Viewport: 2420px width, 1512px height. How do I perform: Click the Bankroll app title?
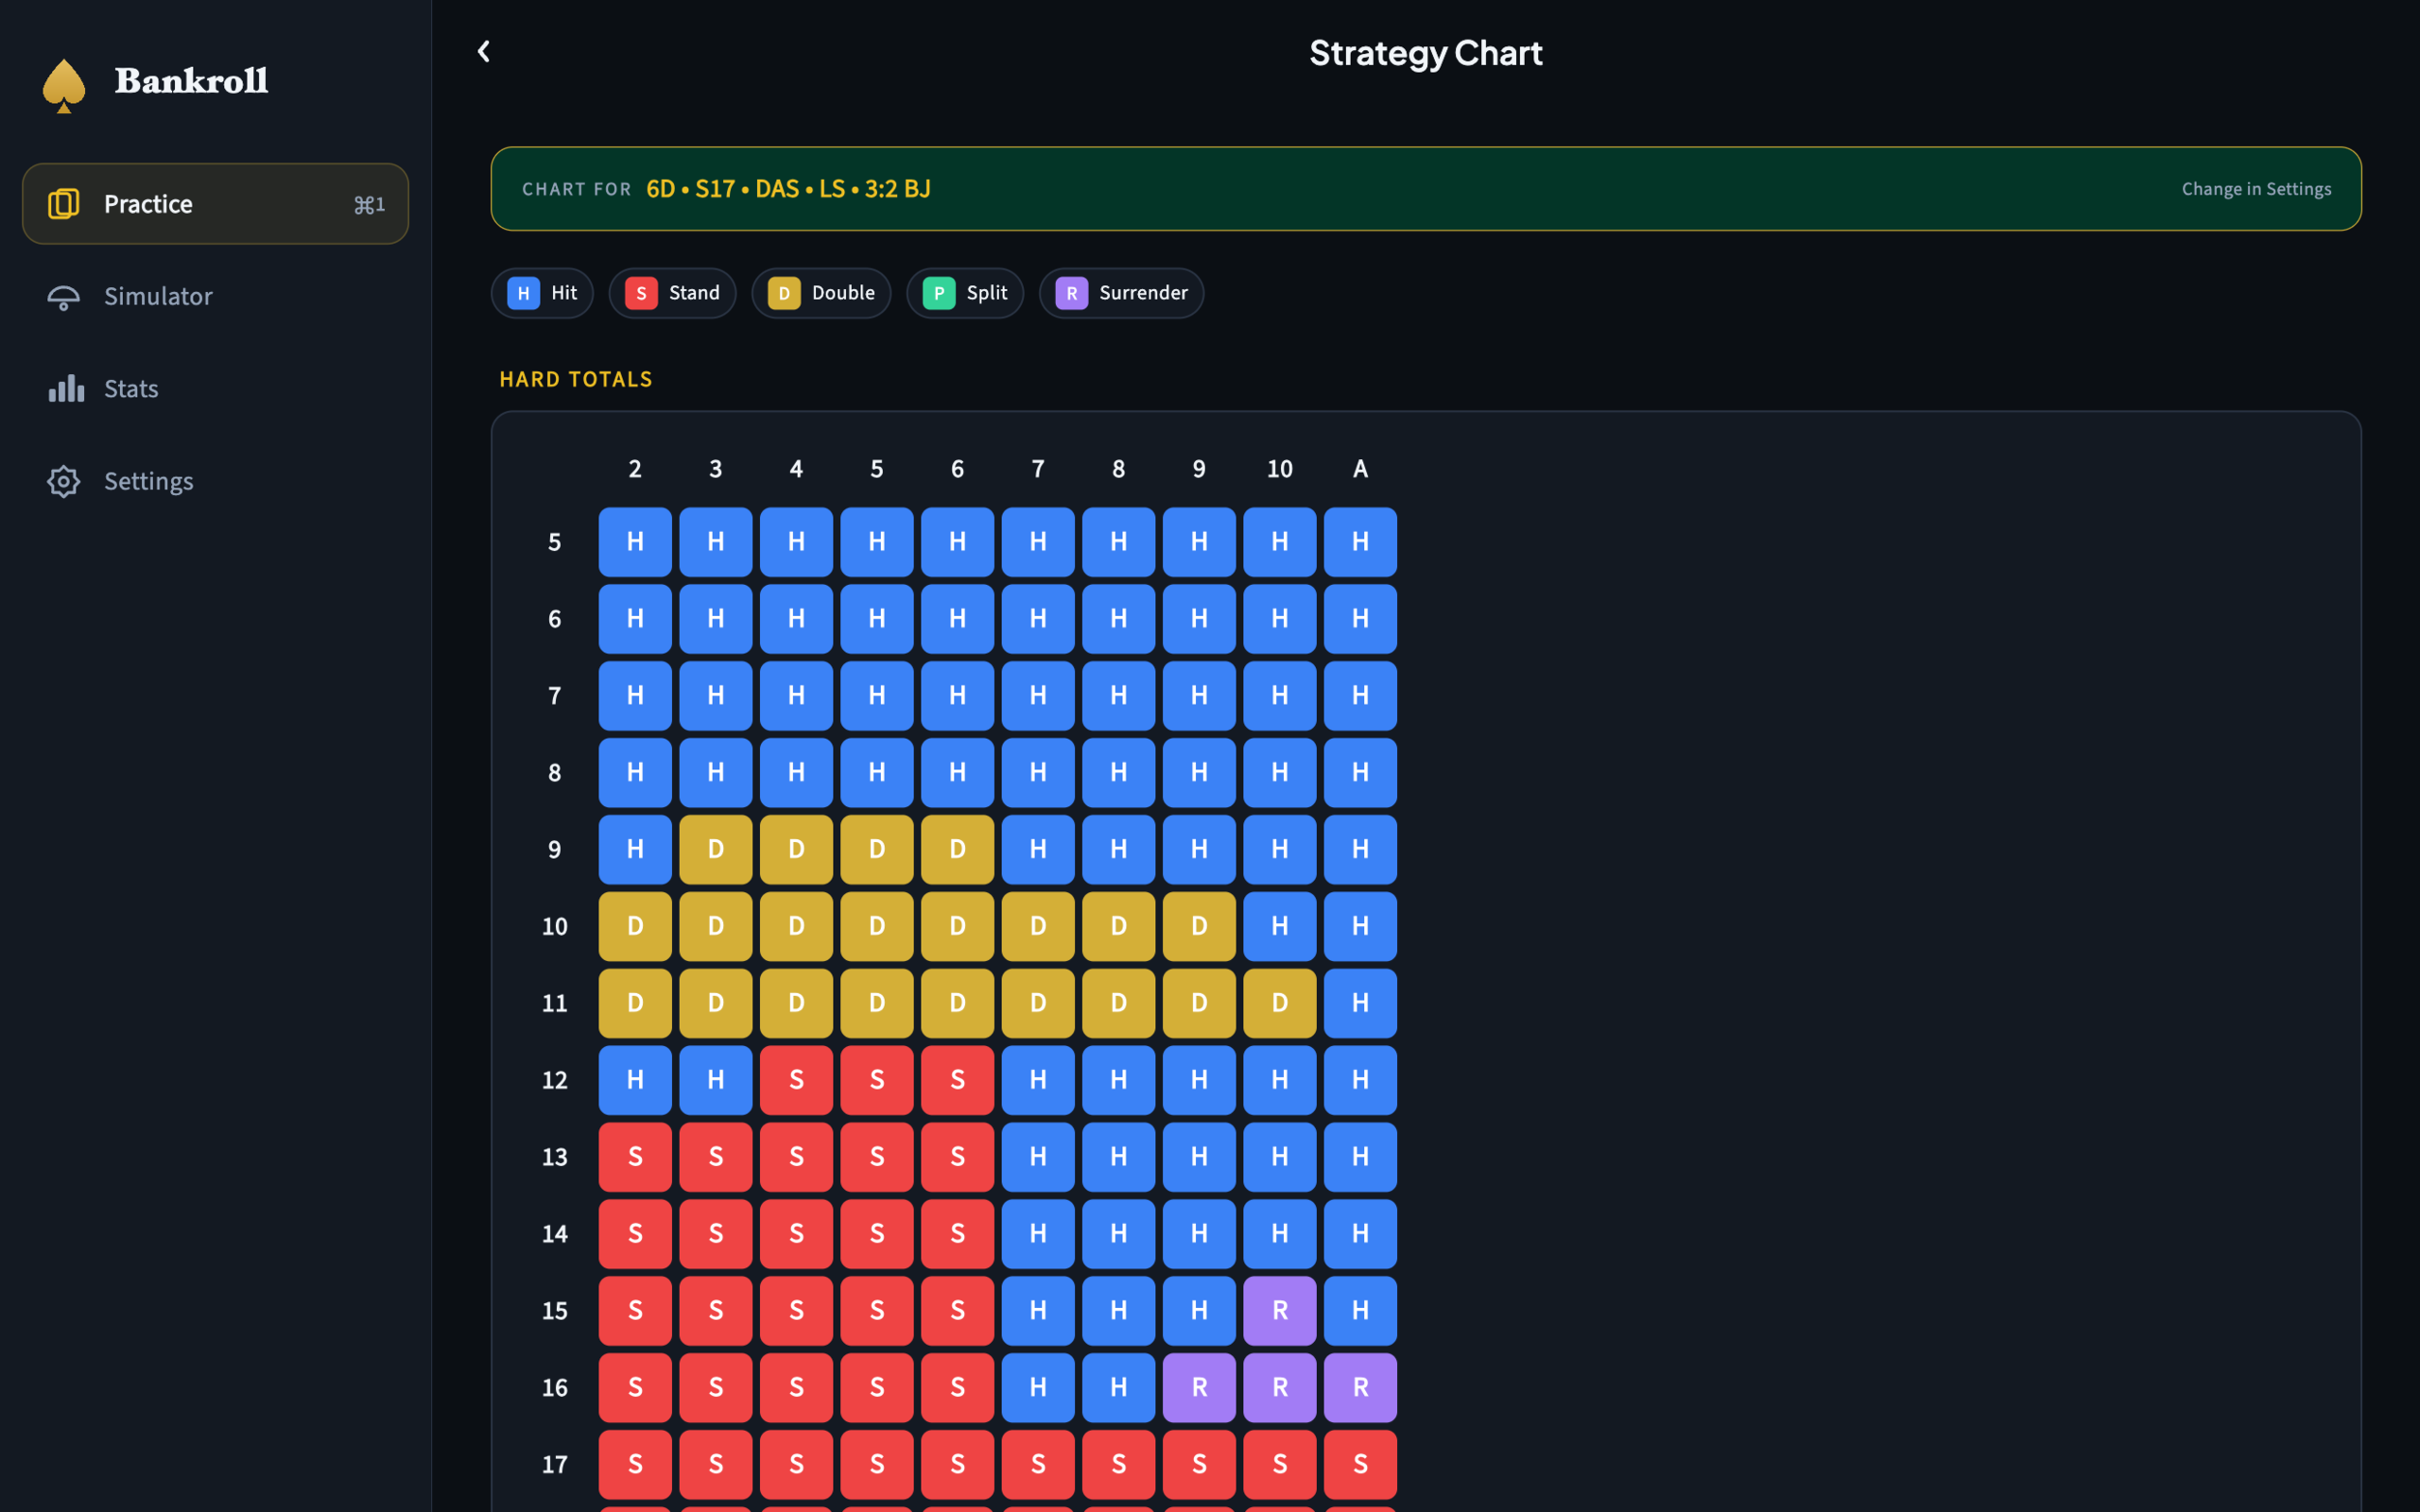coord(191,81)
